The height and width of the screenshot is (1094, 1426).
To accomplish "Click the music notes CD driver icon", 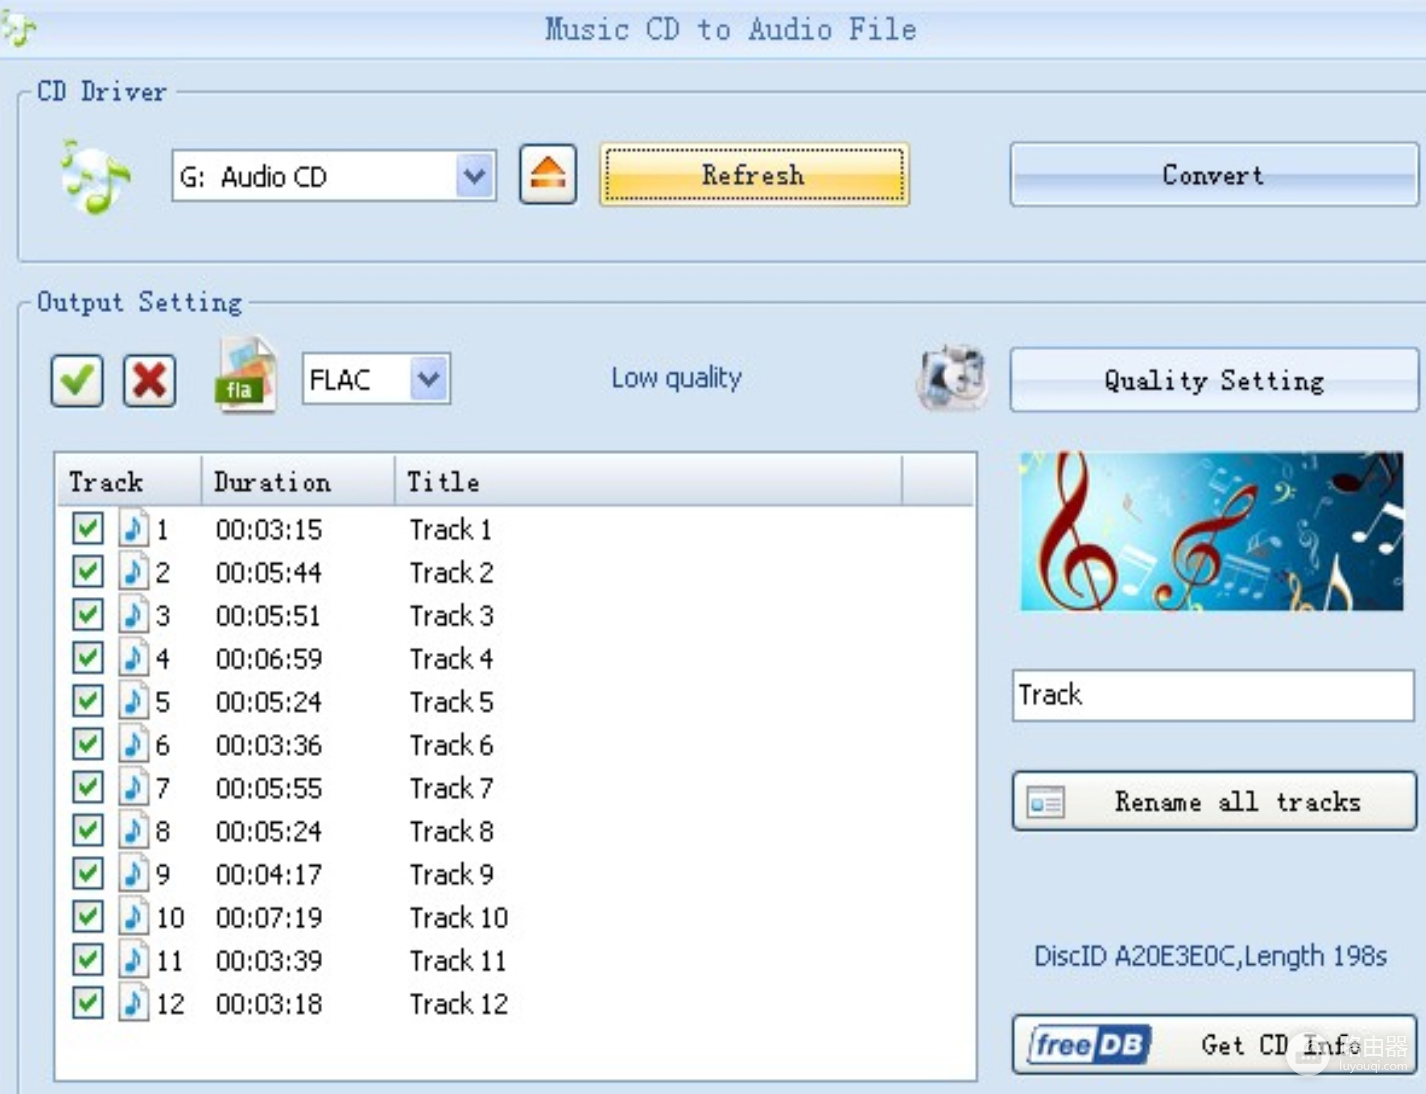I will click(95, 177).
